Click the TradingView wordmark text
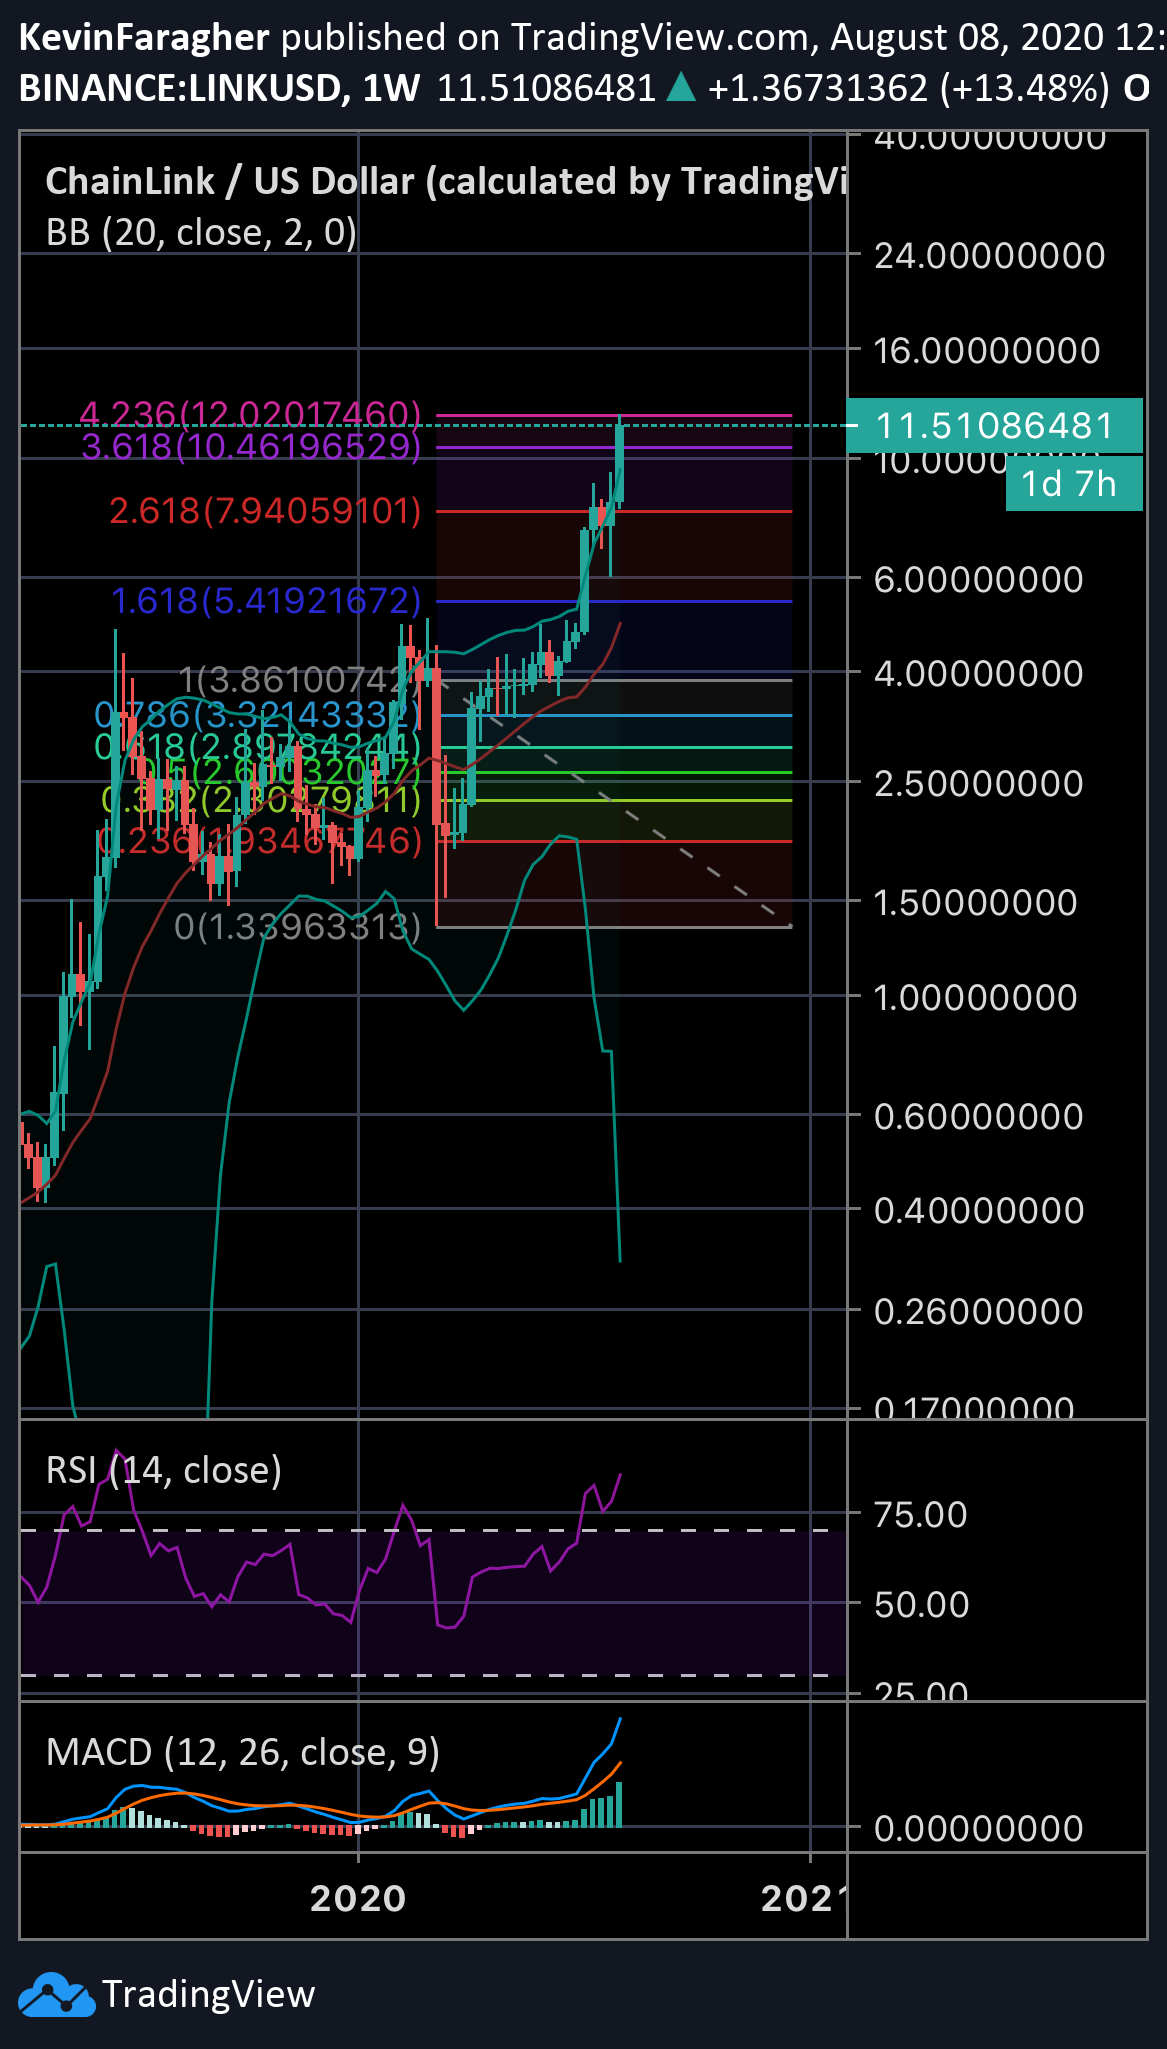 pyautogui.click(x=209, y=1994)
